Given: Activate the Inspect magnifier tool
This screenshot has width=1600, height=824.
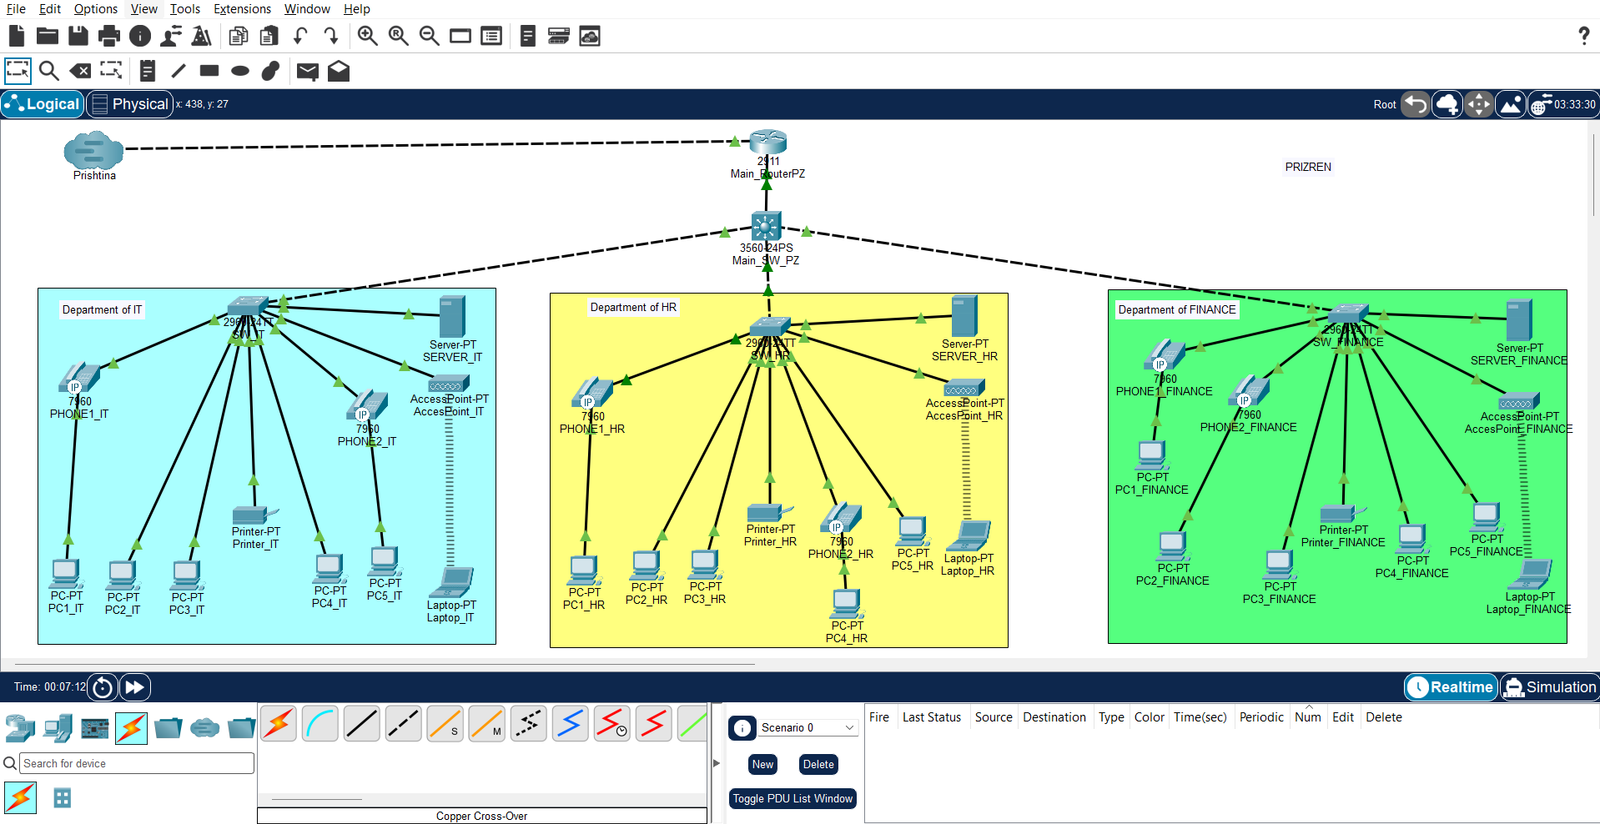Looking at the screenshot, I should coord(49,71).
